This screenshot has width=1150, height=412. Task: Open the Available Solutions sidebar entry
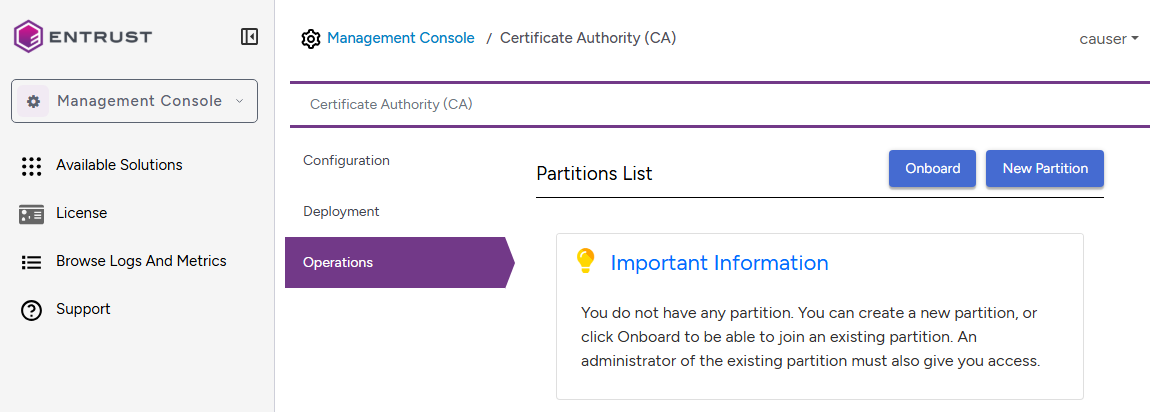coord(119,165)
